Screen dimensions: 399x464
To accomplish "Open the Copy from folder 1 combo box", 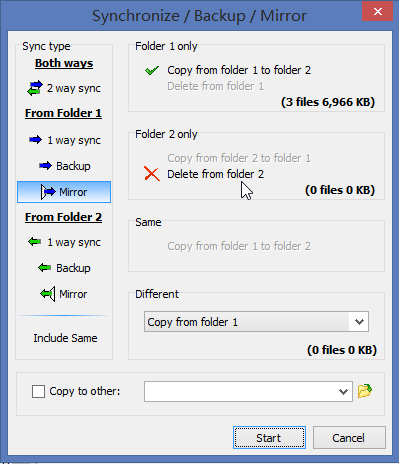I will (x=256, y=322).
